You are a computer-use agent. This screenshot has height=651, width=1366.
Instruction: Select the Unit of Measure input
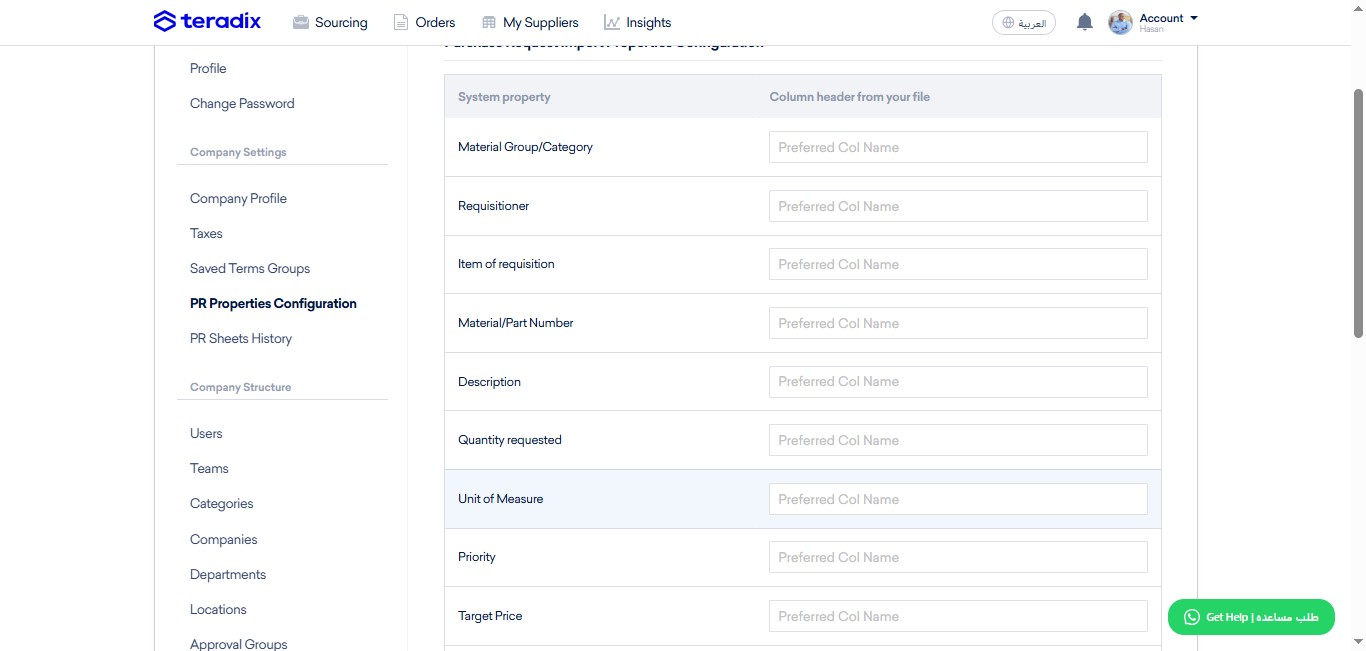click(x=958, y=499)
